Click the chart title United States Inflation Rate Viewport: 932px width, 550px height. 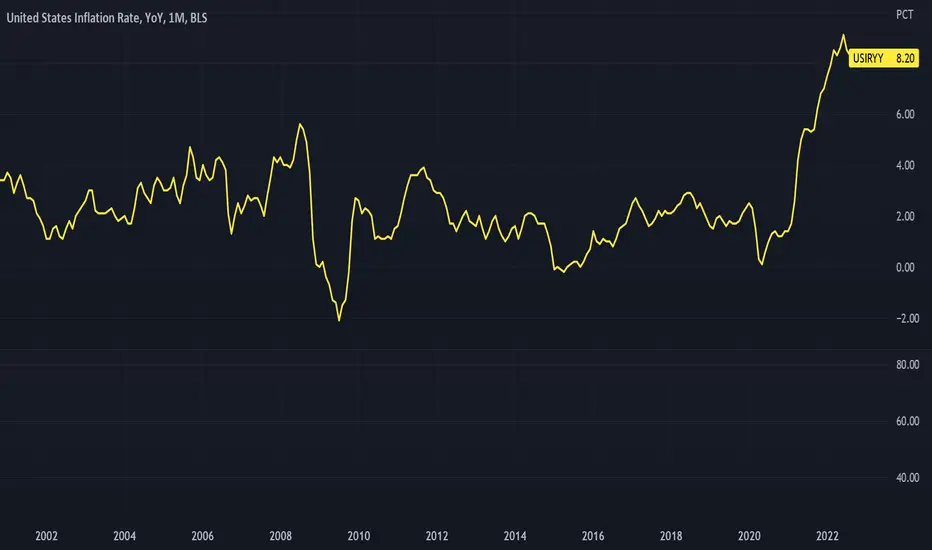pyautogui.click(x=73, y=18)
